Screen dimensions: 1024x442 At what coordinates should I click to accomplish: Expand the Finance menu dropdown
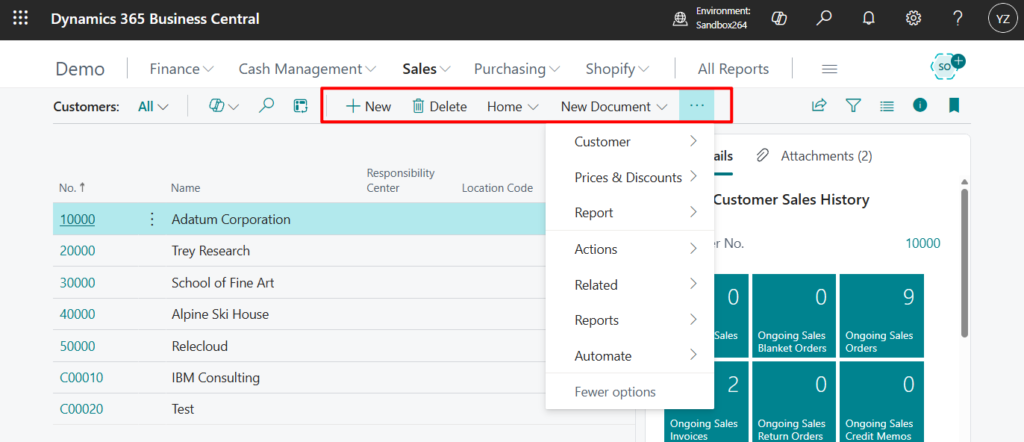(181, 69)
